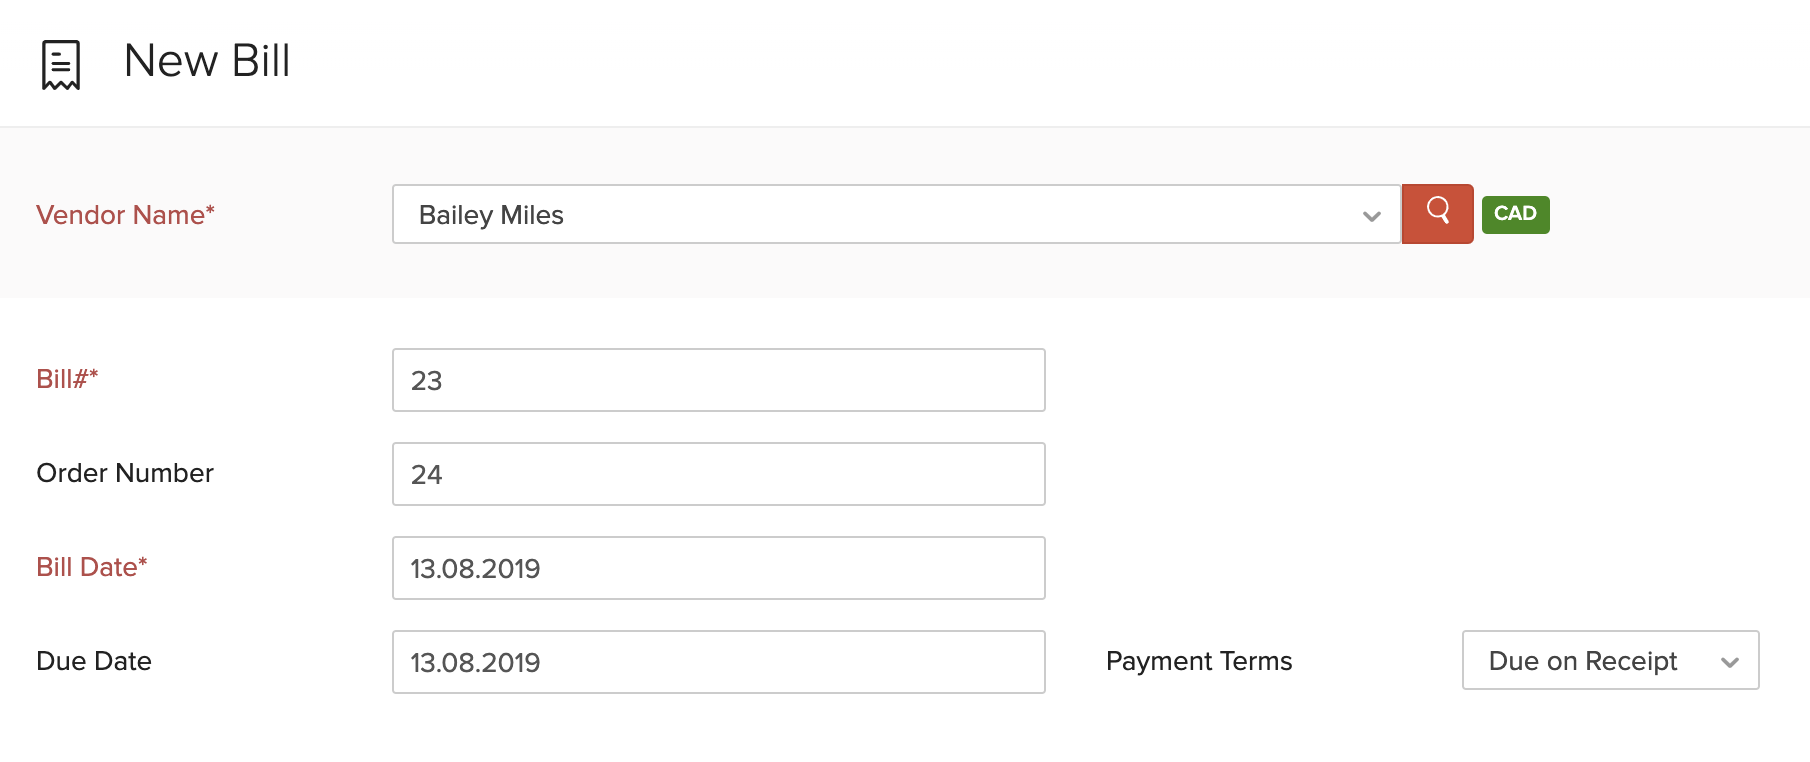Click the Order Number label
The image size is (1810, 762).
coord(125,473)
